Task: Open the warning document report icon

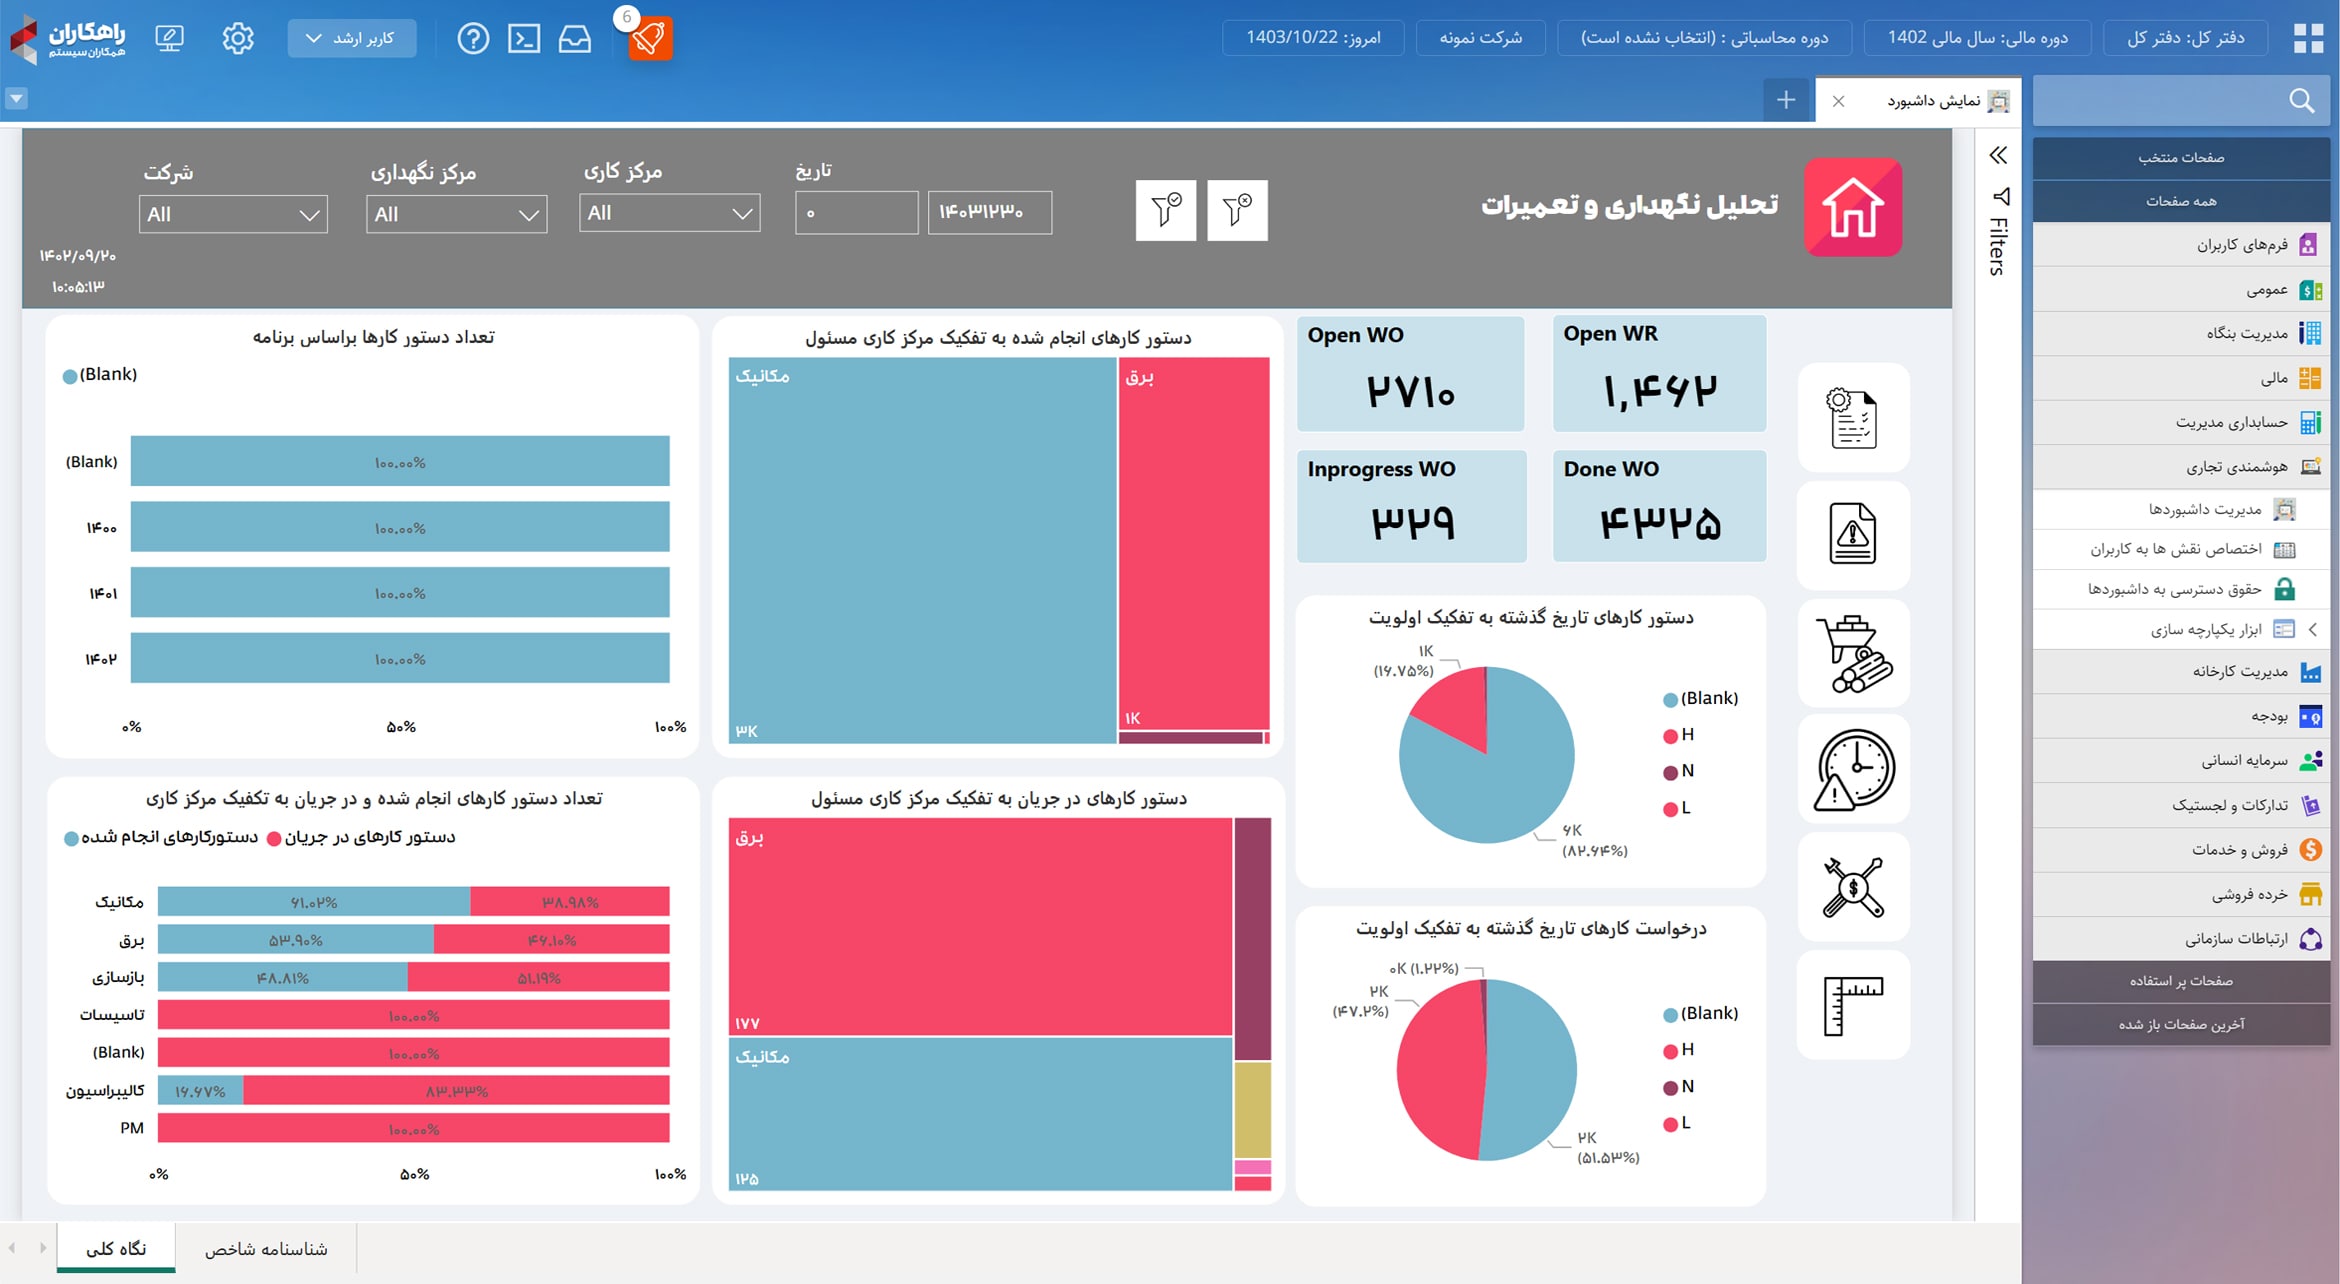Action: [1853, 535]
